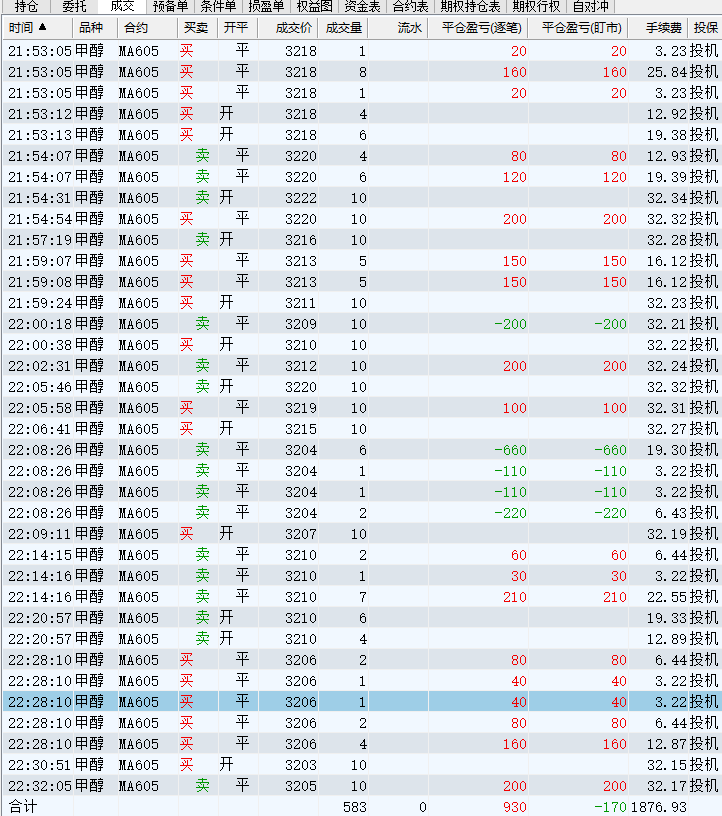This screenshot has width=722, height=816.
Task: Click total mark-to-market -170
Action: 611,807
